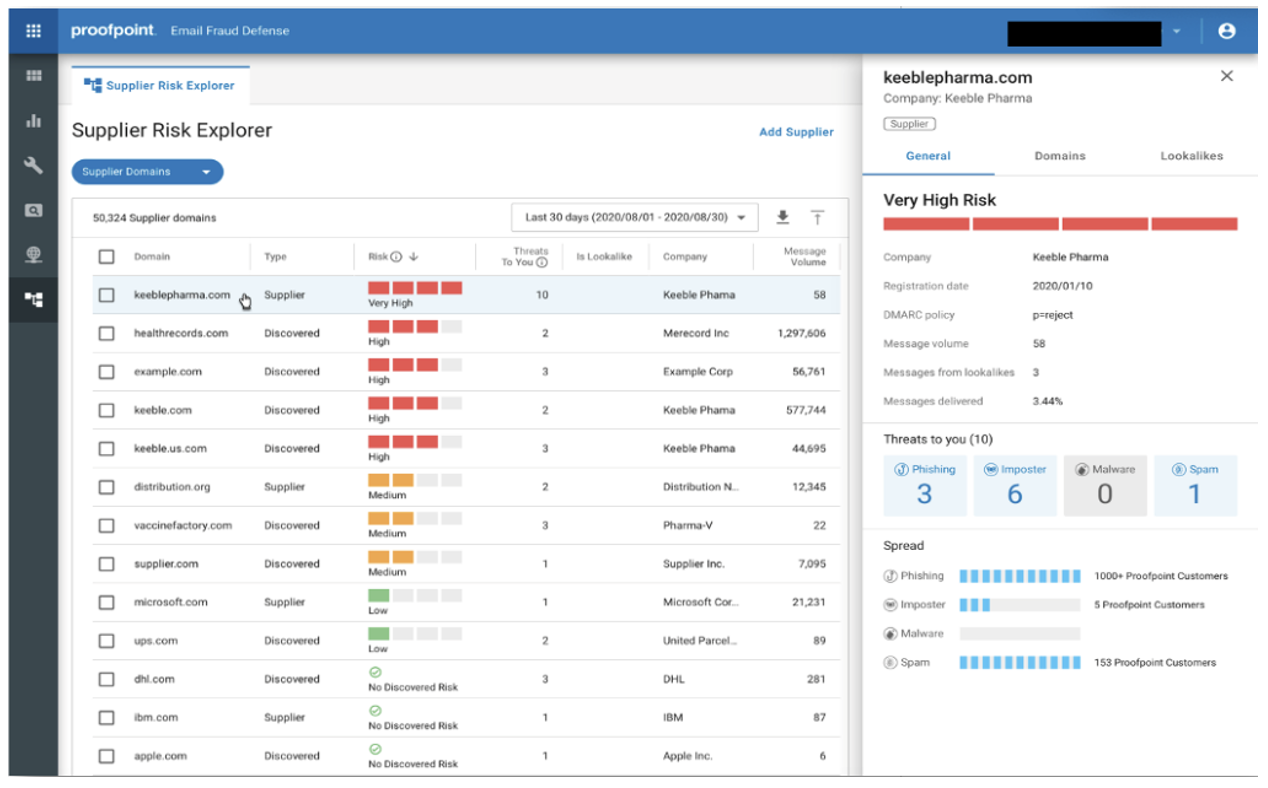Sort by Risk using the down arrow
Screen dimensions: 1268x788
pyautogui.click(x=413, y=257)
